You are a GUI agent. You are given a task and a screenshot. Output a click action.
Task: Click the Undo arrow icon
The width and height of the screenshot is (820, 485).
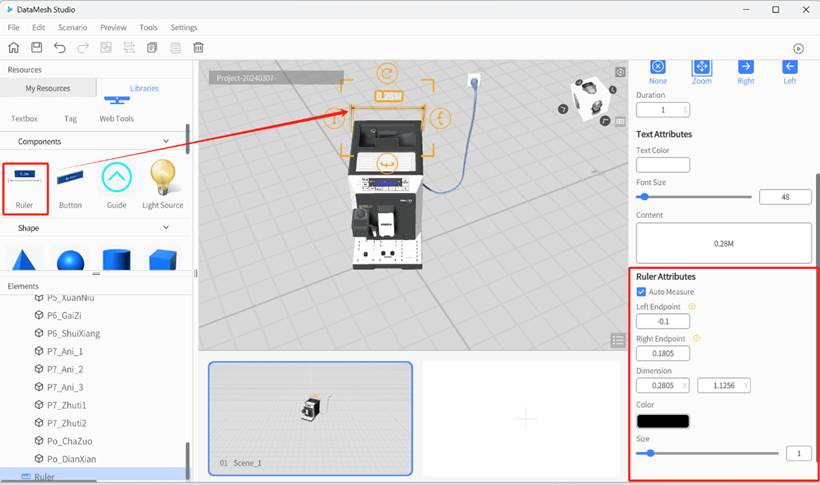(x=60, y=48)
